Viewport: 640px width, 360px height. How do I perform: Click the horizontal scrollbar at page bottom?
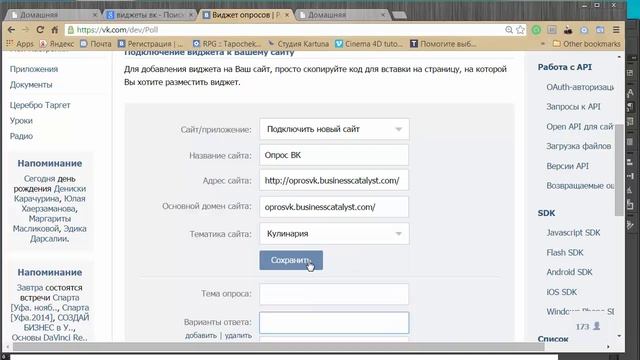(278, 347)
